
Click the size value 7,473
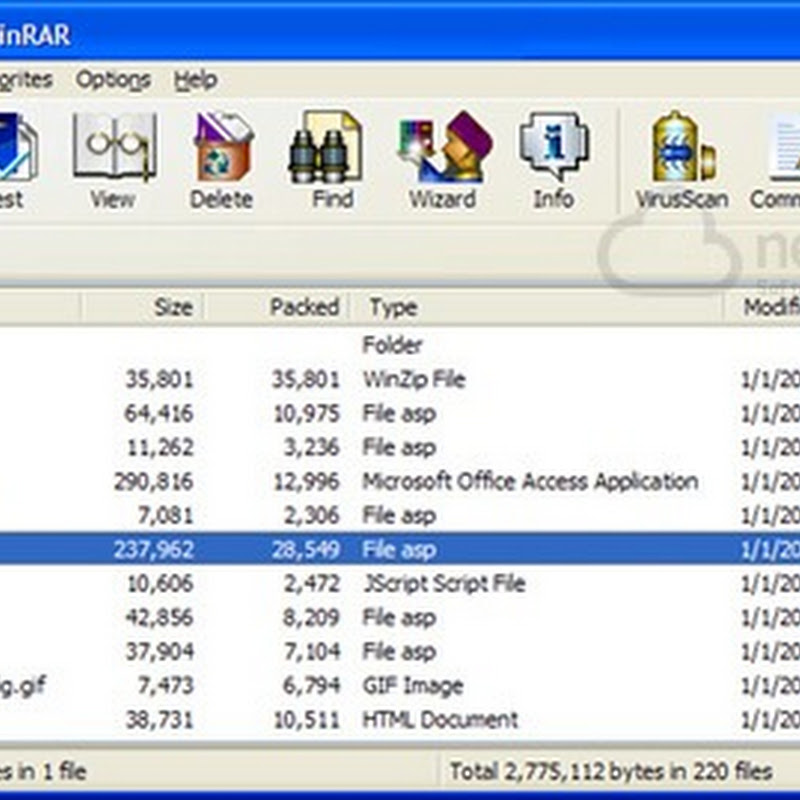166,686
